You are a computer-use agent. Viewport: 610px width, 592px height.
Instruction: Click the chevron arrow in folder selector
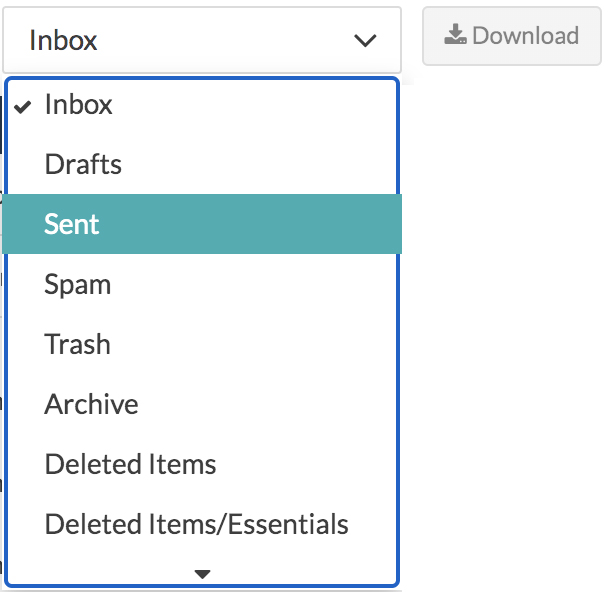(365, 41)
